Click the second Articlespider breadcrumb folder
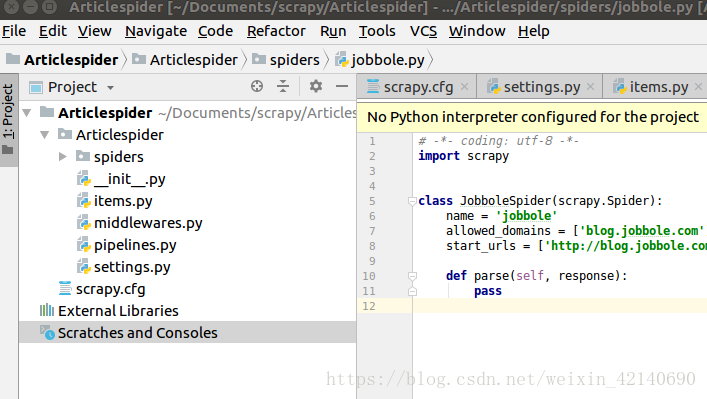Viewport: 707px width, 399px height. tap(185, 60)
